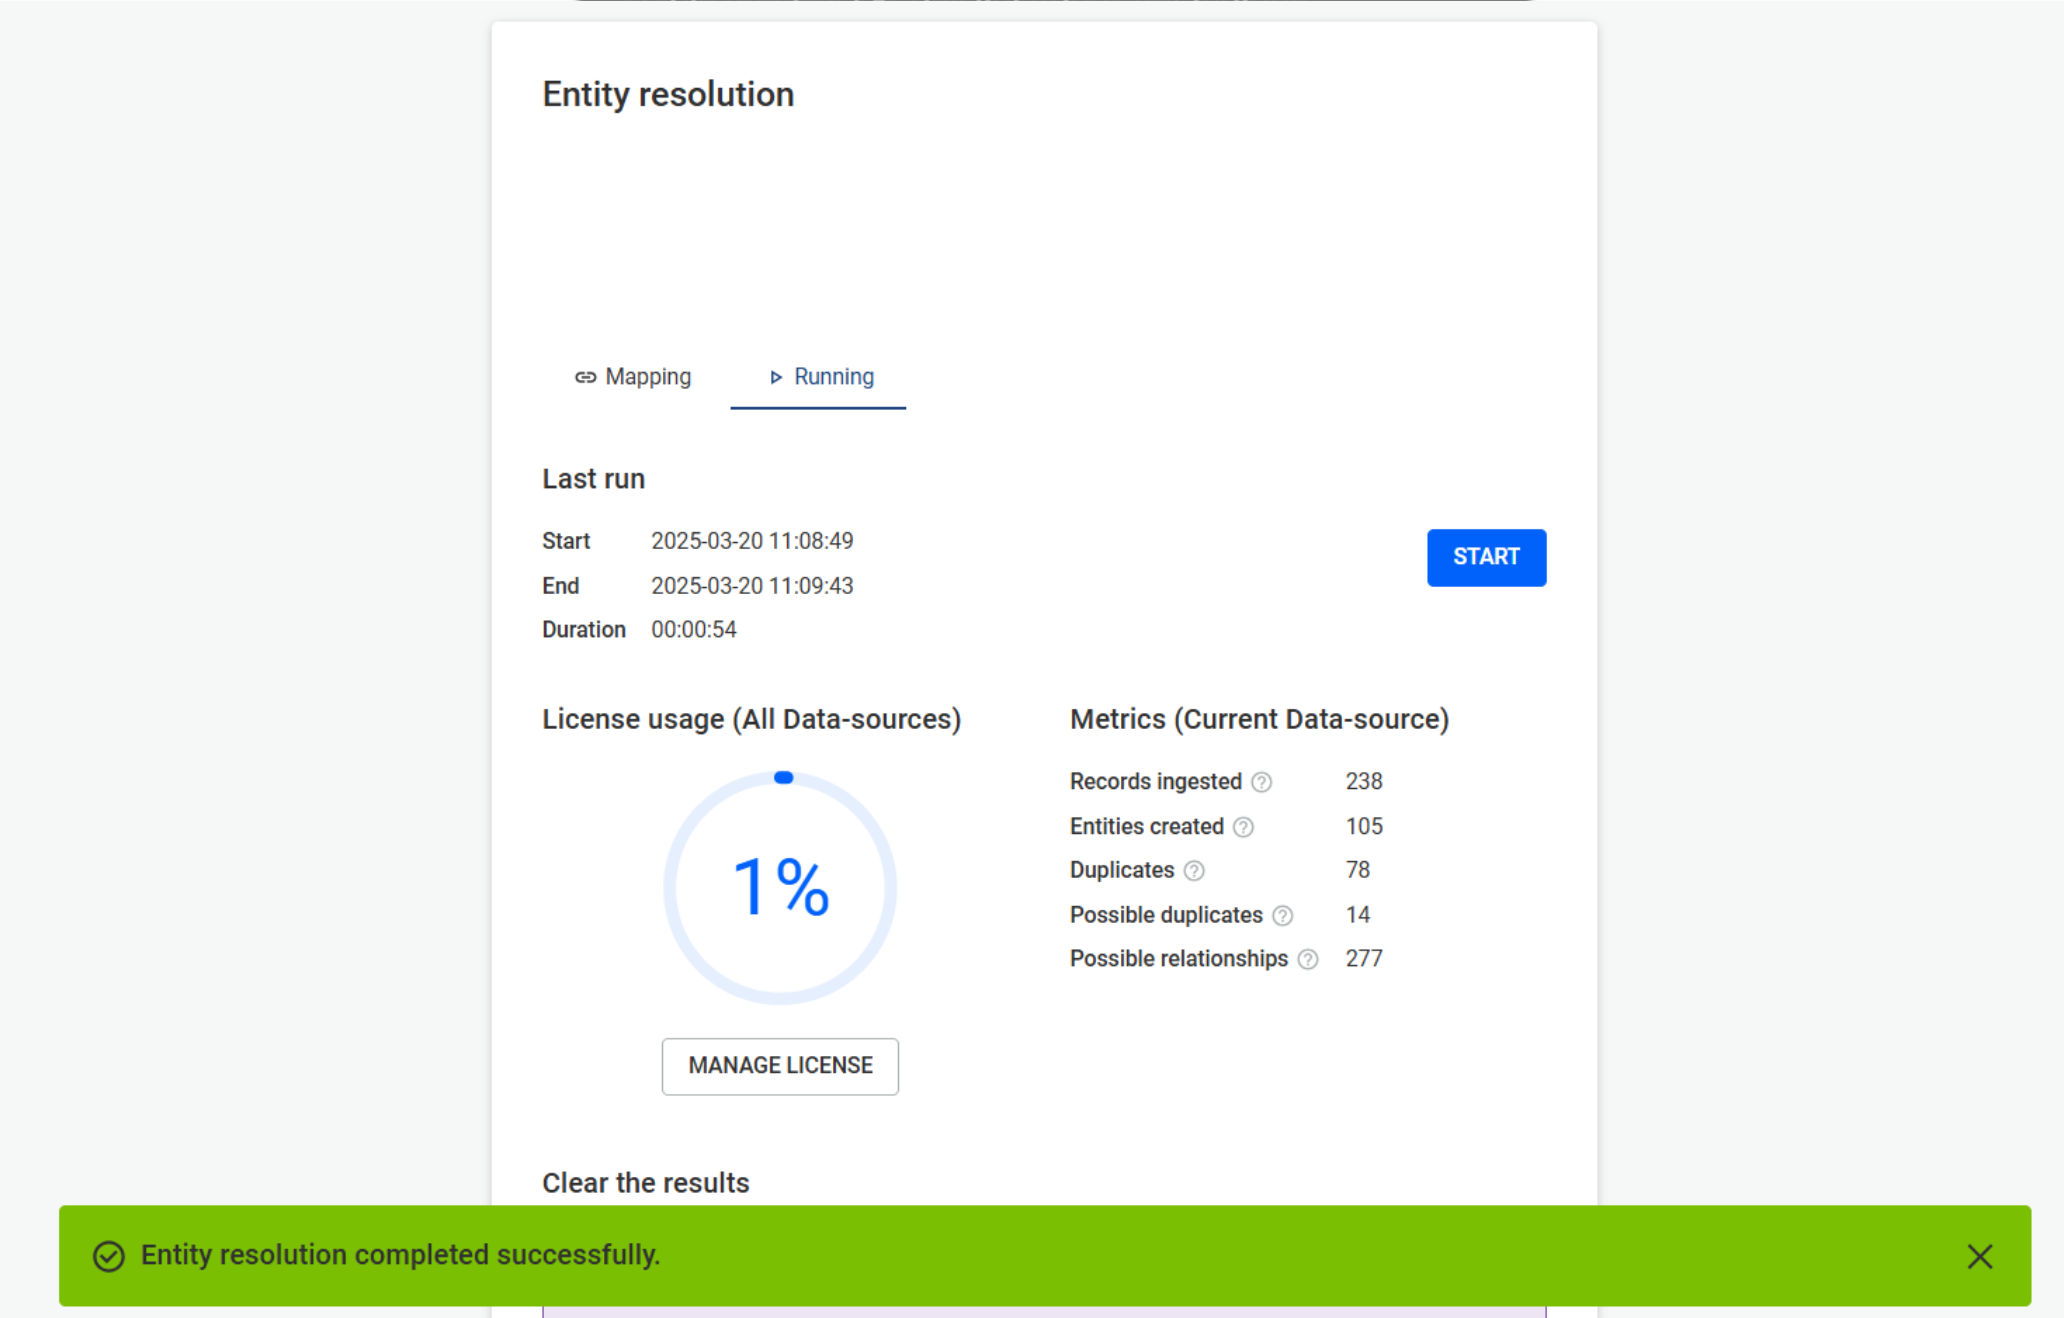Click the Clear the results heading
This screenshot has width=2064, height=1318.
pos(645,1183)
